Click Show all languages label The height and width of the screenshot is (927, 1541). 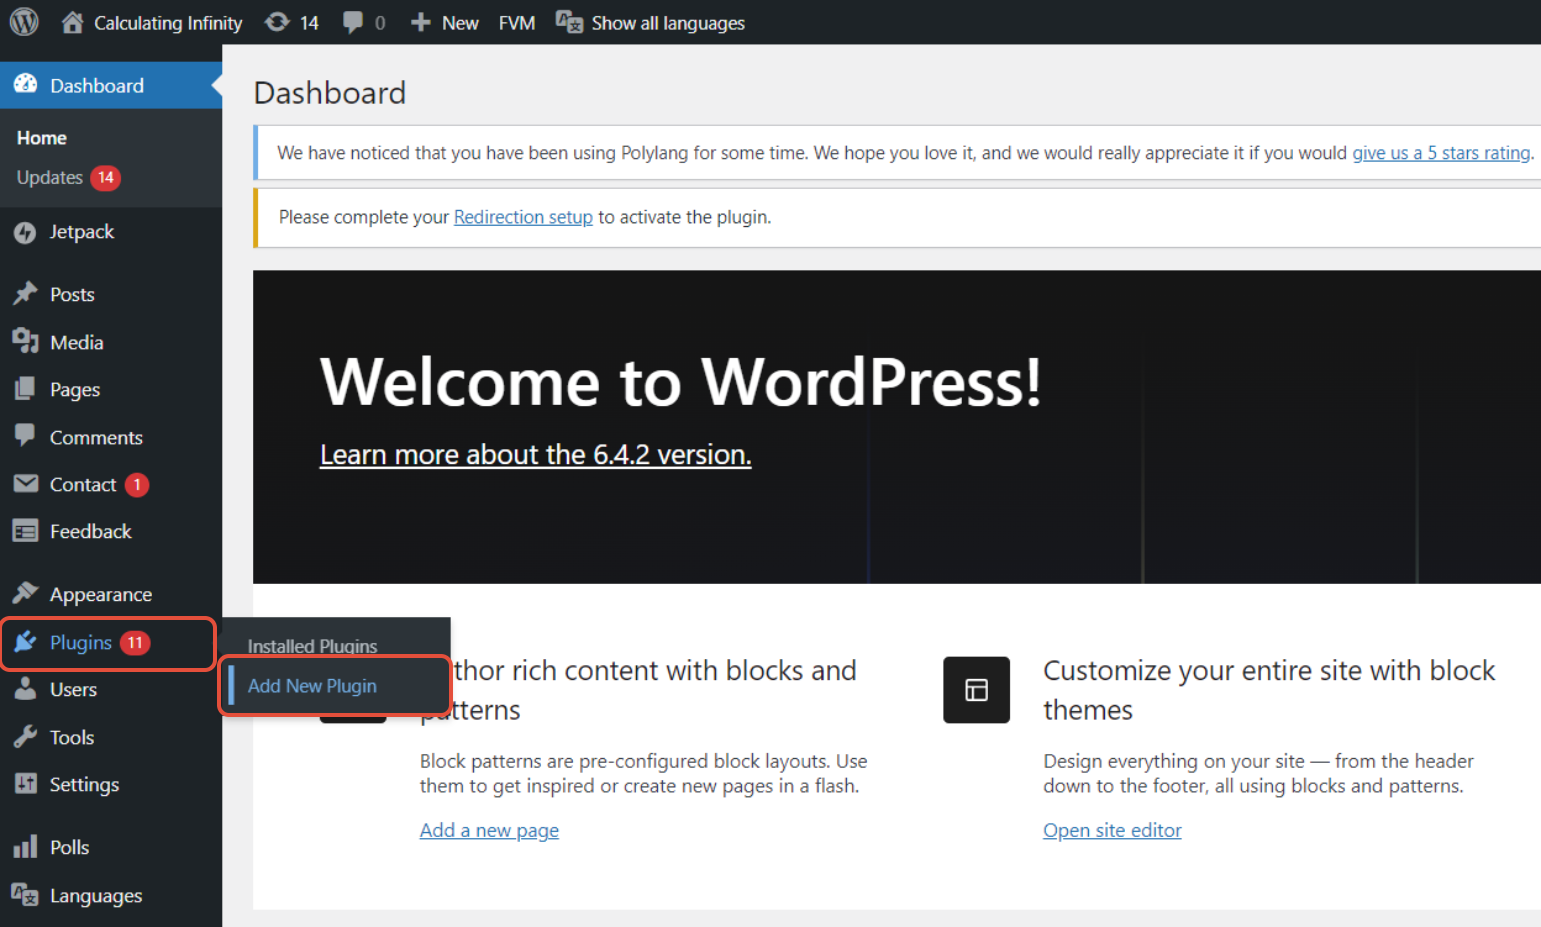(668, 23)
